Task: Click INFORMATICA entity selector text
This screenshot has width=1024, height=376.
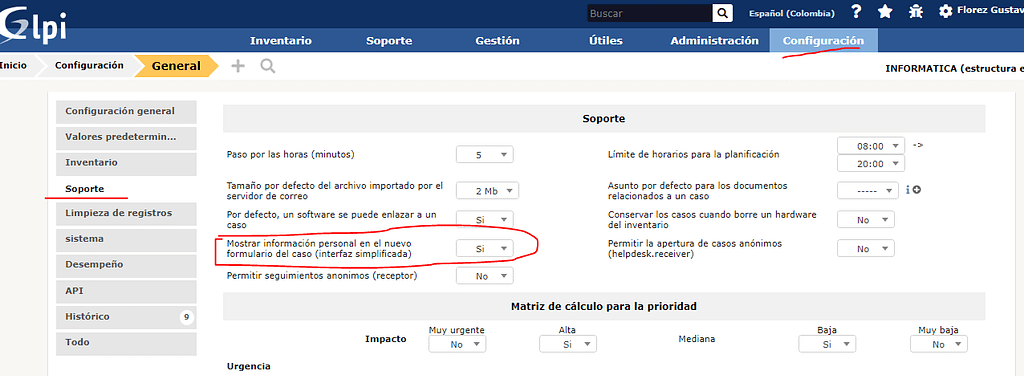Action: click(954, 68)
